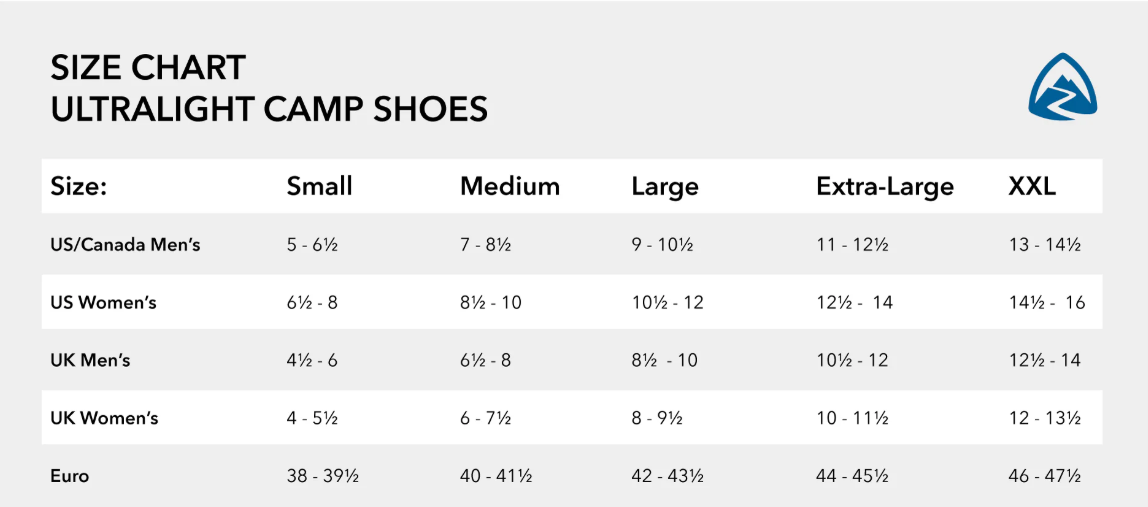Click the US/Canada Men's row label
The width and height of the screenshot is (1148, 507).
point(125,244)
